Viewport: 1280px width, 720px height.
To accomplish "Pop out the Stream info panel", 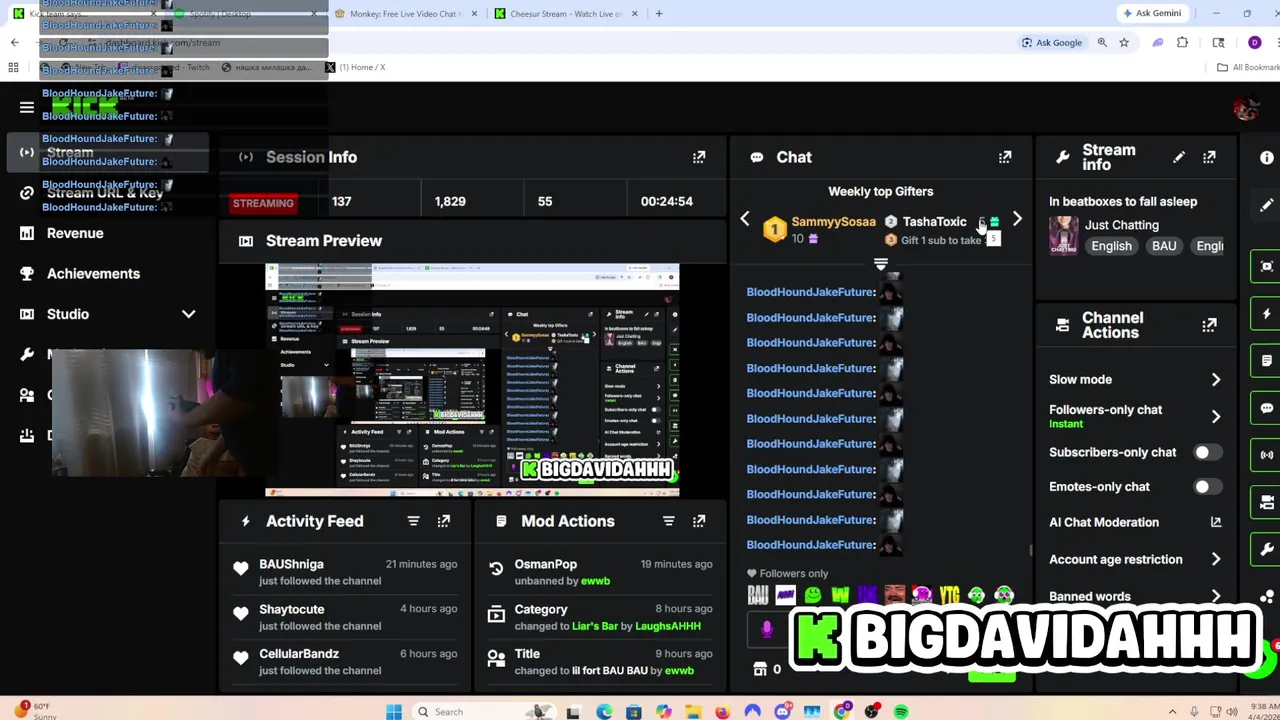I will pyautogui.click(x=1209, y=157).
